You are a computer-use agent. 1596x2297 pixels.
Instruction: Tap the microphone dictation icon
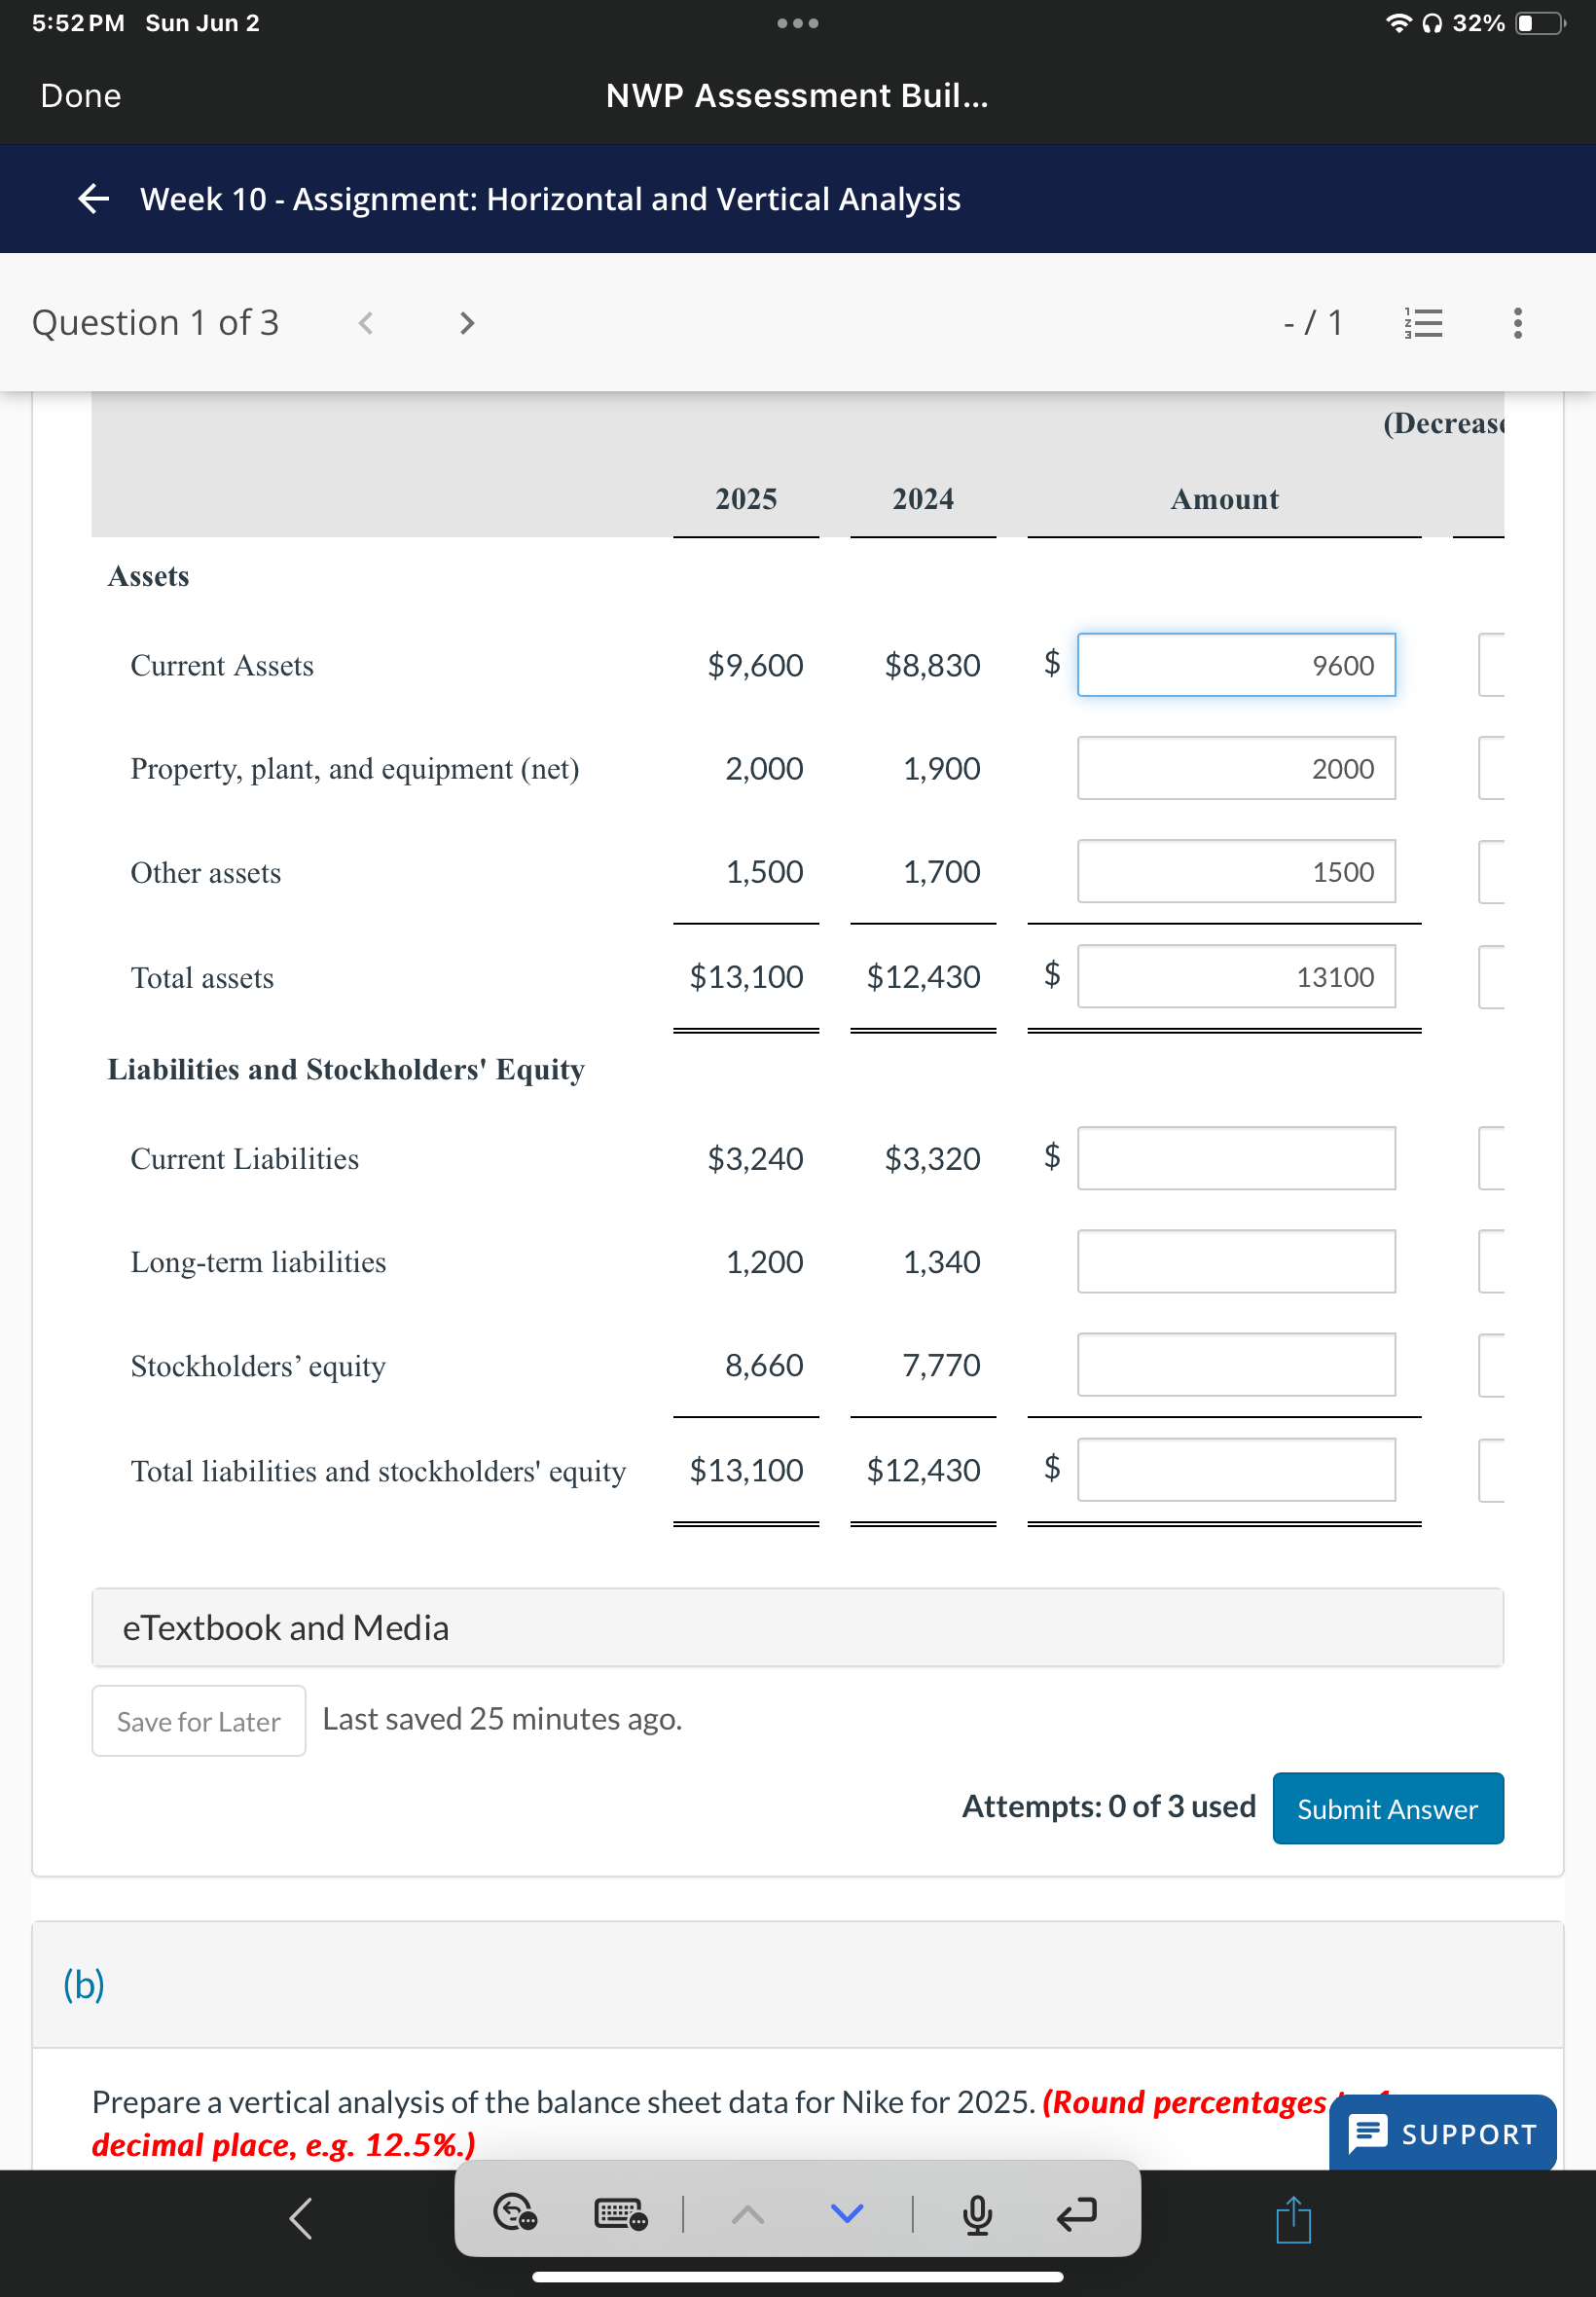pyautogui.click(x=977, y=2214)
